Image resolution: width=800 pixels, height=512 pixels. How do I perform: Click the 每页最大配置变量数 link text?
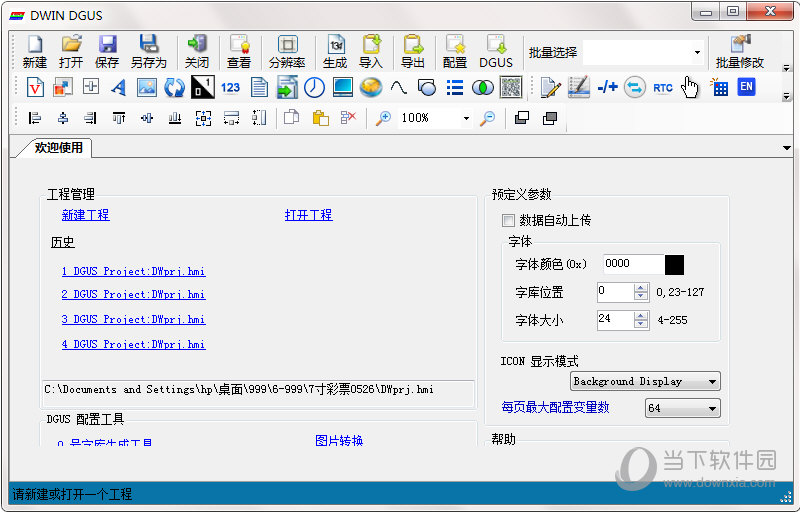(556, 407)
